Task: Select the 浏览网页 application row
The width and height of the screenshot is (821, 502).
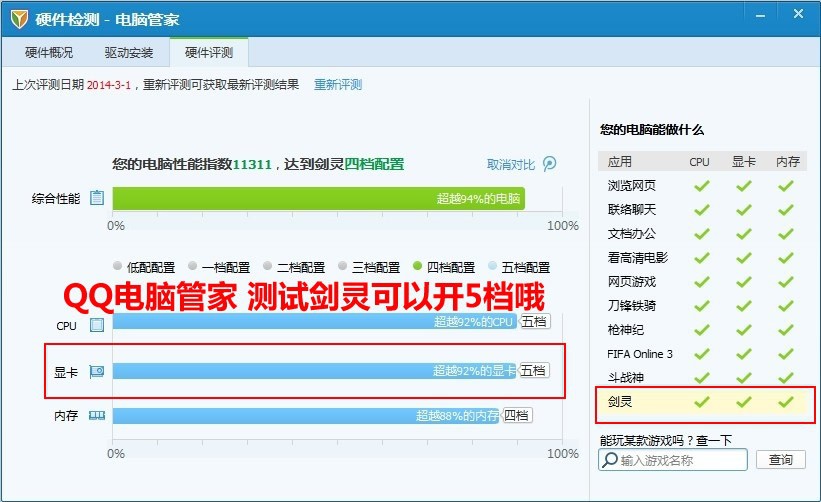Action: coord(702,185)
